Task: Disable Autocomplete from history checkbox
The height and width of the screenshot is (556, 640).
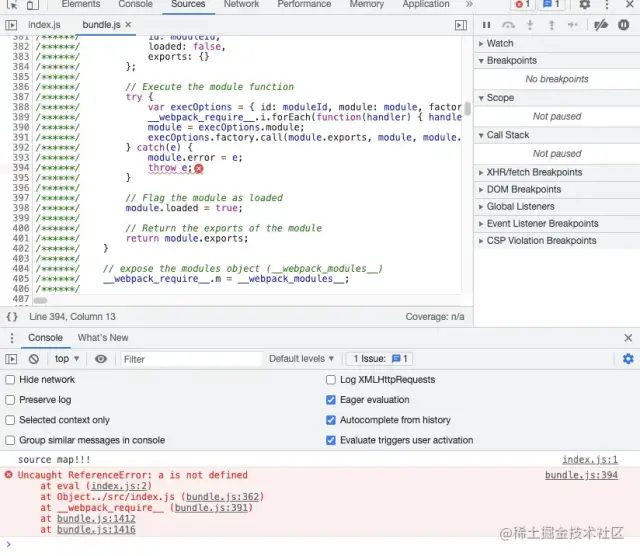Action: pos(331,420)
